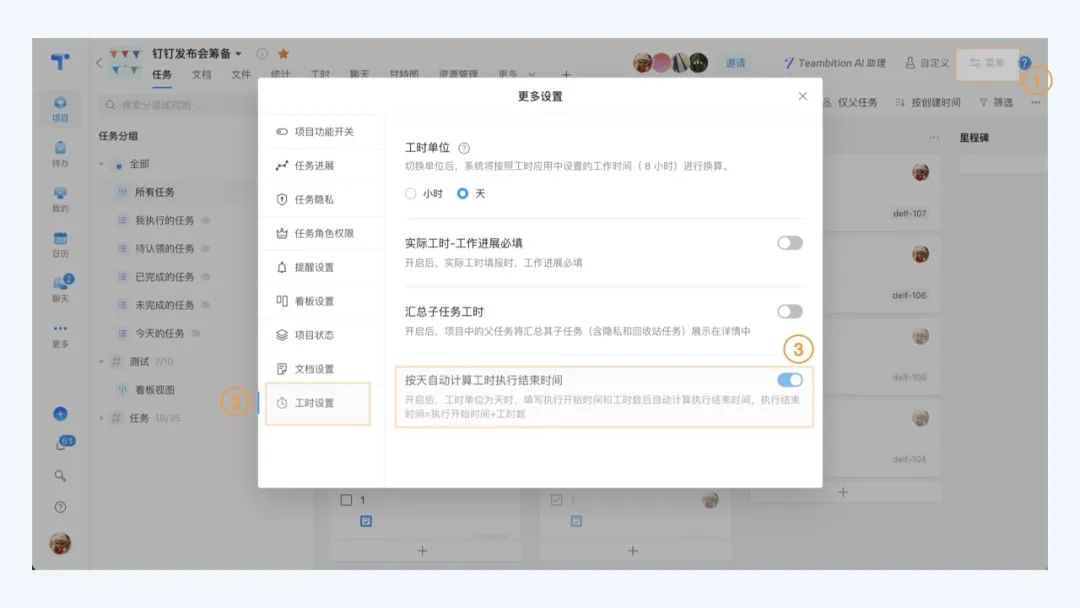Toggle the 实际工时-工作进展必填 switch

pos(790,243)
